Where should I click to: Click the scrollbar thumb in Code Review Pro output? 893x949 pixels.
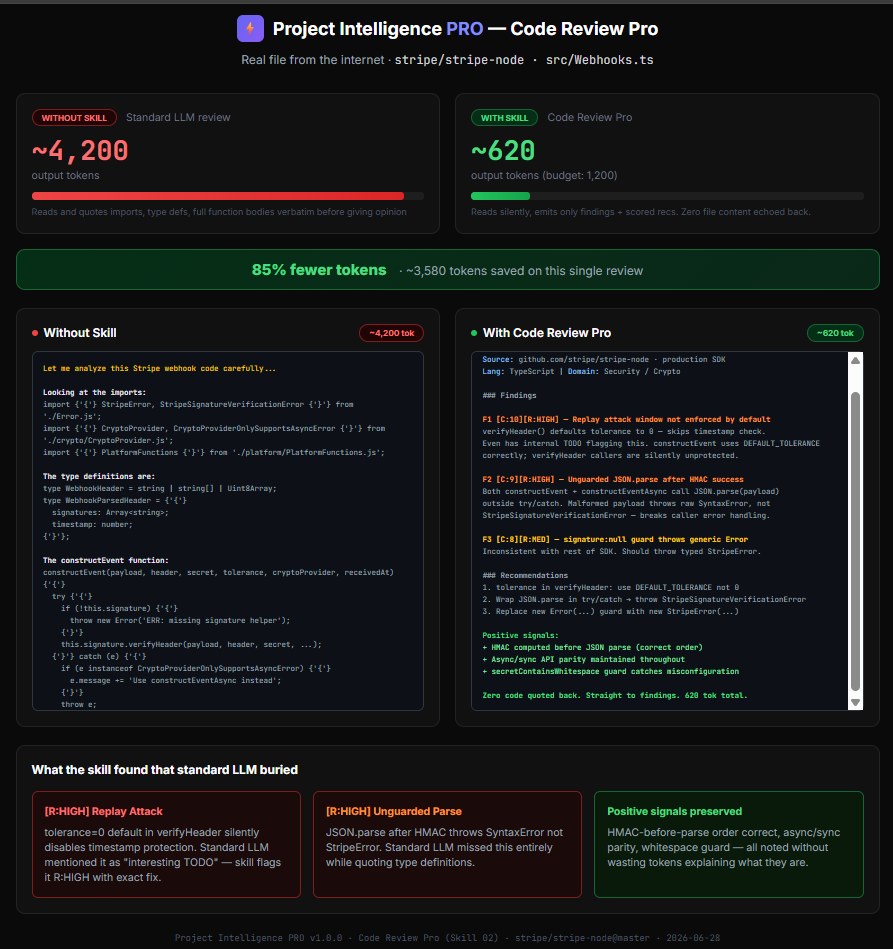[x=855, y=541]
